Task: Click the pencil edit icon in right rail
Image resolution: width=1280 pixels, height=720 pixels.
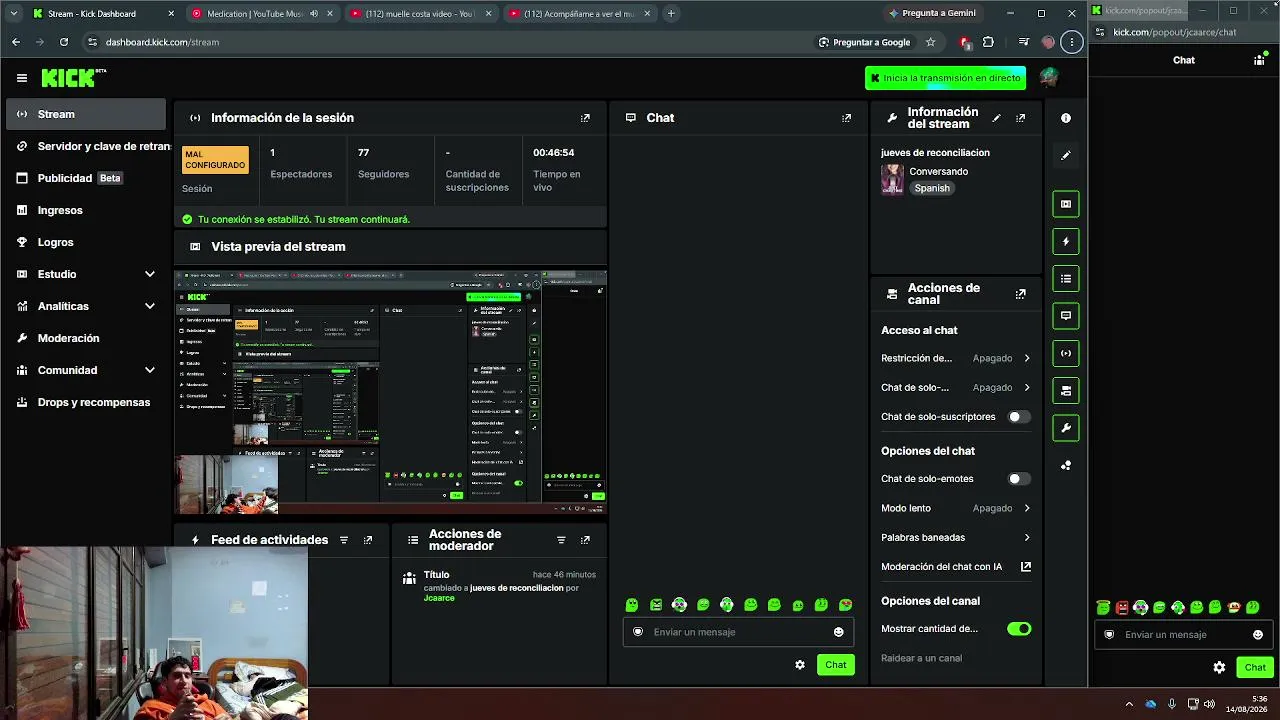Action: 1066,155
